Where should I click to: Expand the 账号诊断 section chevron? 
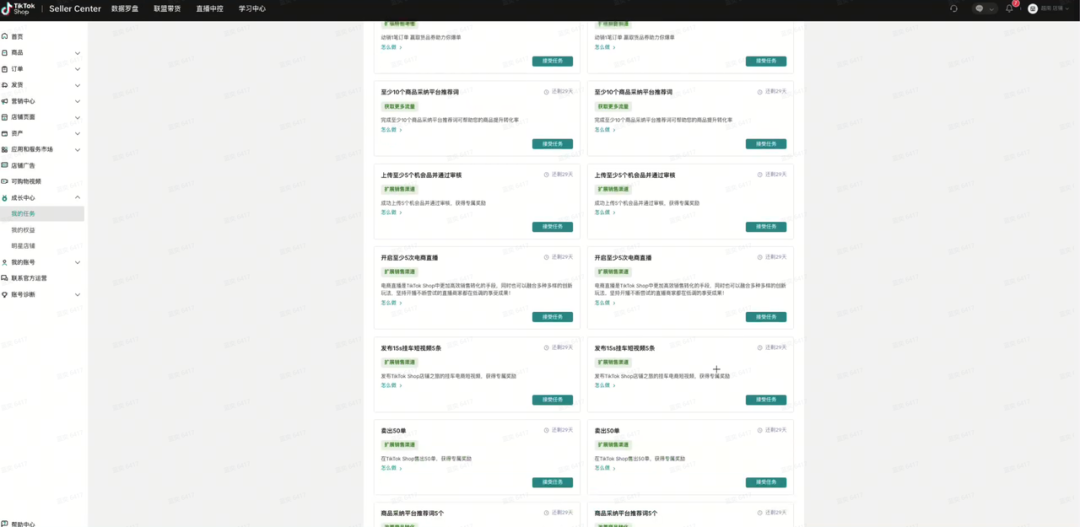pos(77,294)
